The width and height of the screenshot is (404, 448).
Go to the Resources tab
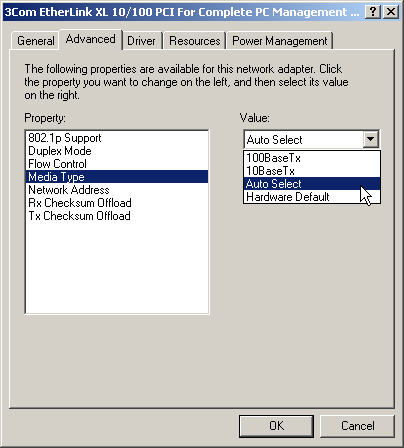195,41
